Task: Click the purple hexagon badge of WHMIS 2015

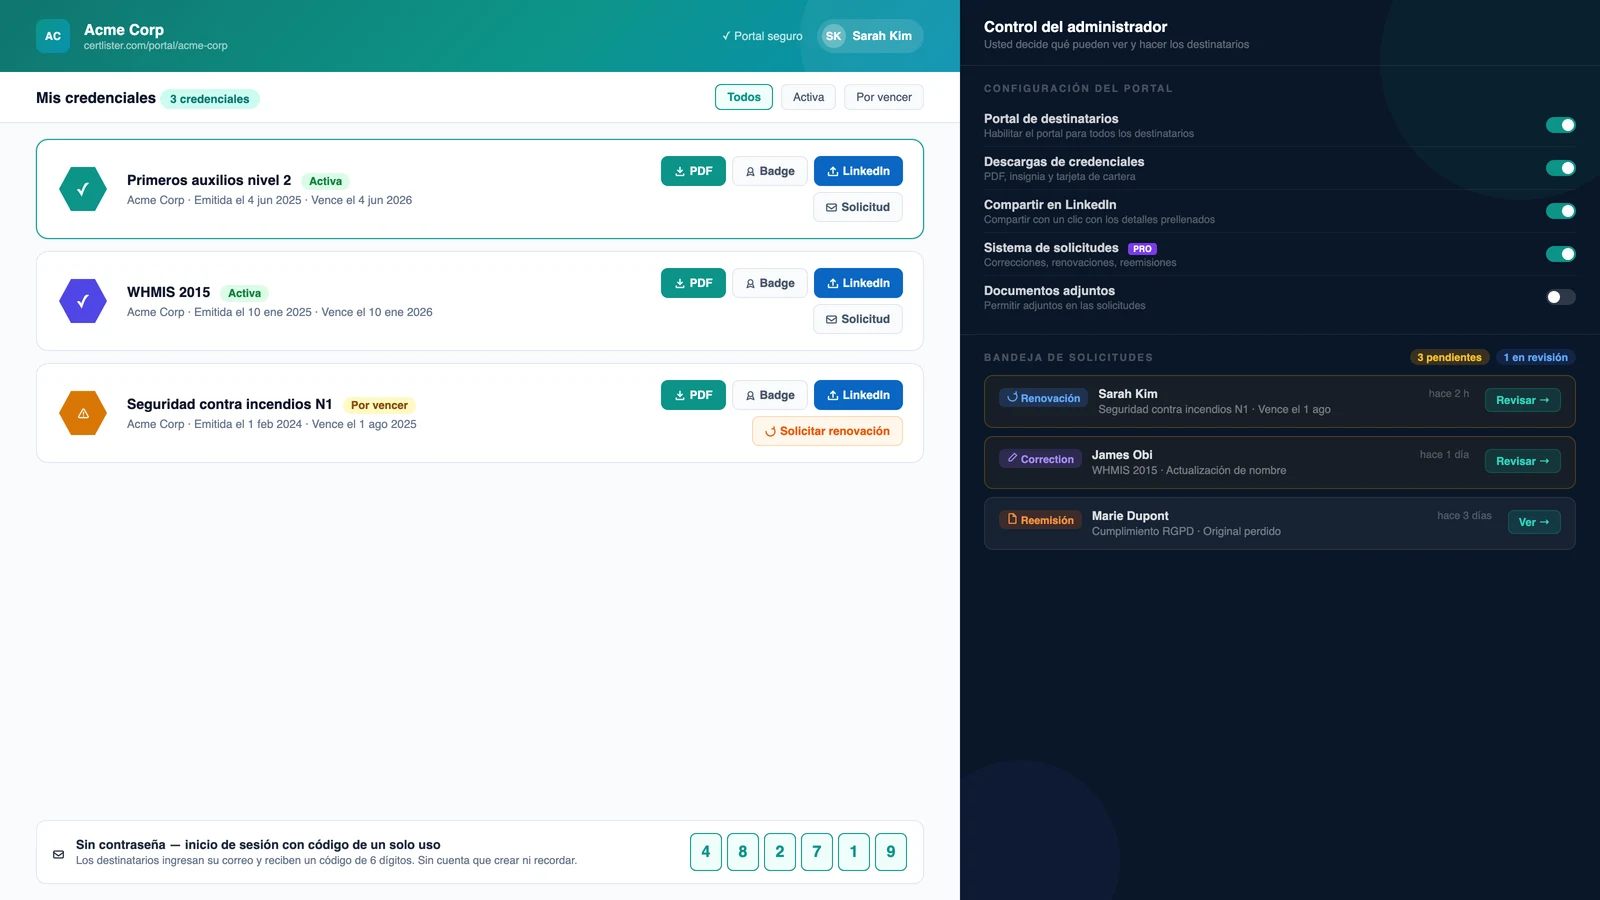Action: pyautogui.click(x=83, y=301)
